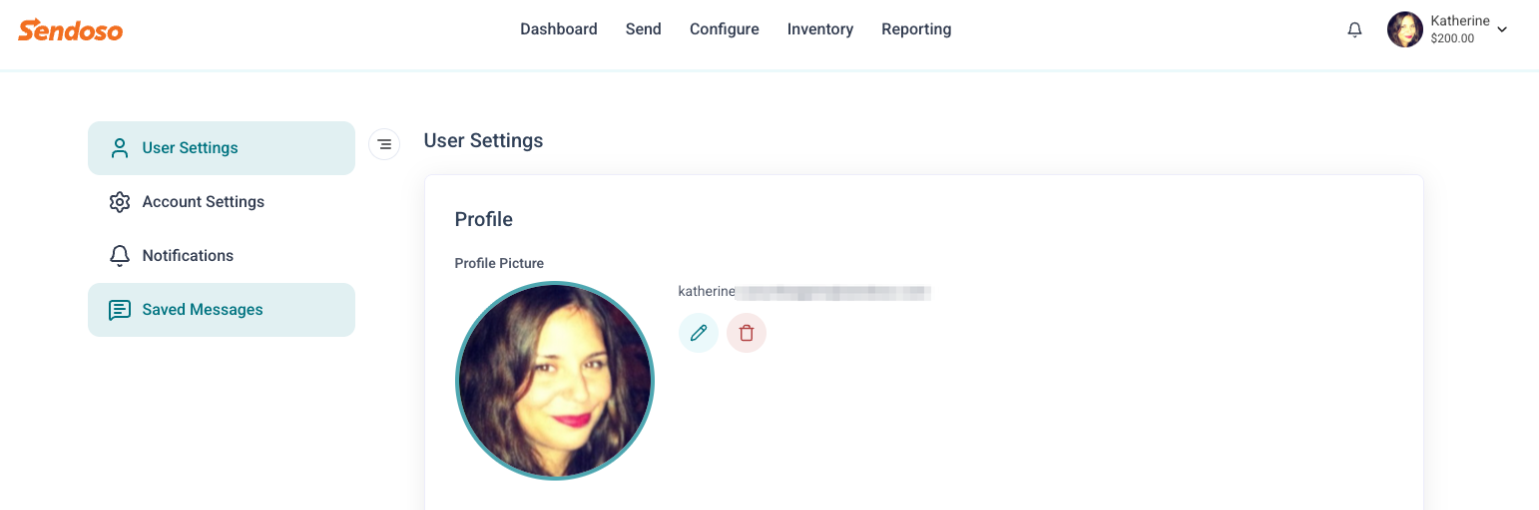Open the Katherine account name menu
1539x510 pixels.
click(x=1460, y=21)
